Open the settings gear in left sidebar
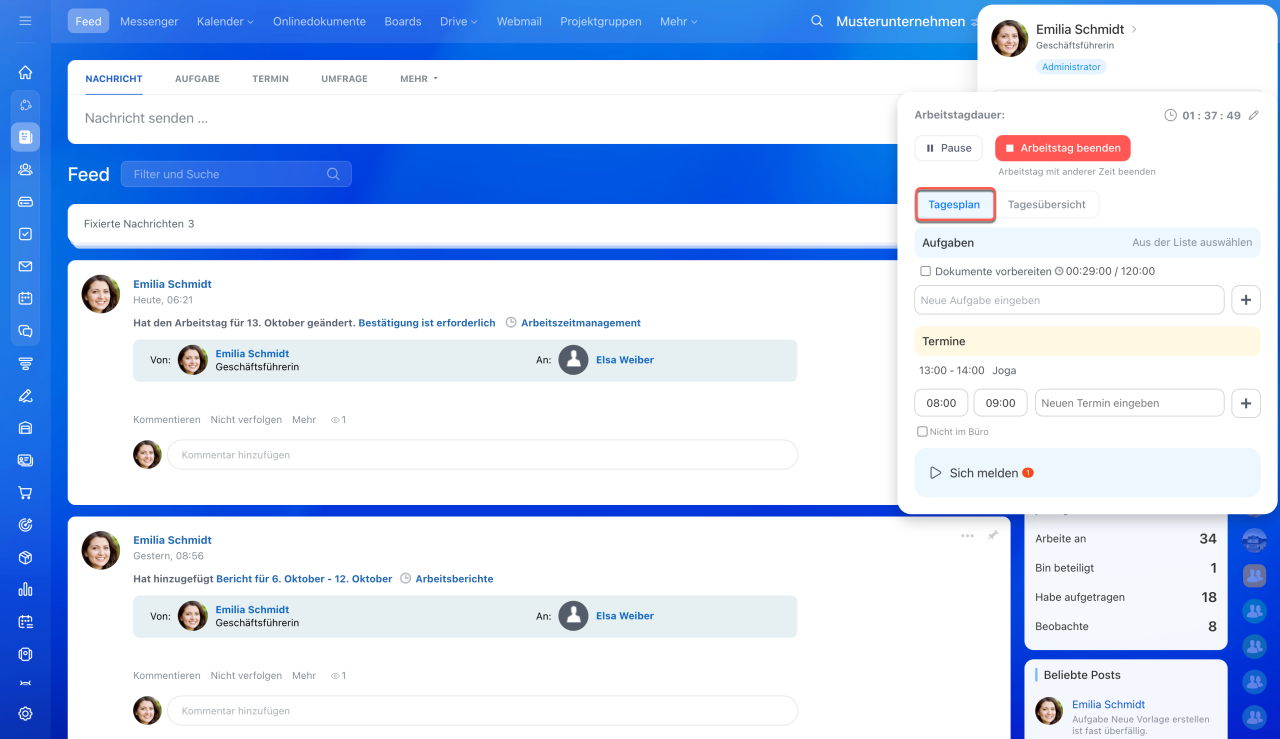 pyautogui.click(x=25, y=713)
